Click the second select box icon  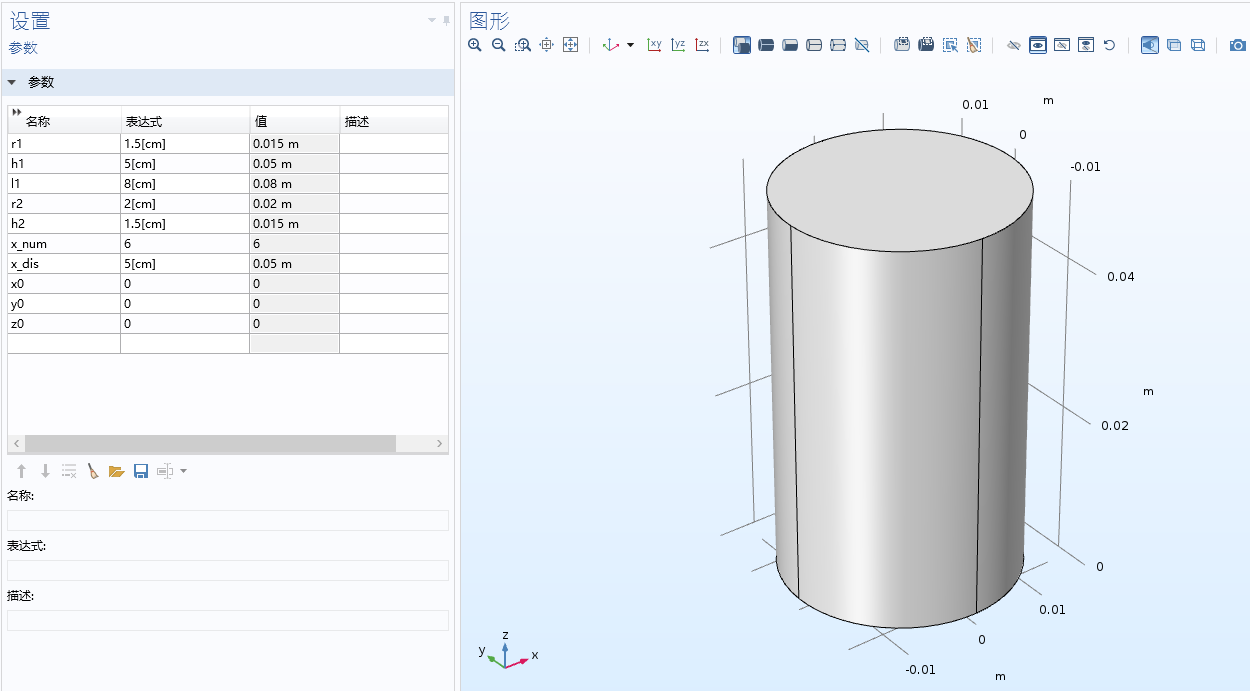(926, 45)
